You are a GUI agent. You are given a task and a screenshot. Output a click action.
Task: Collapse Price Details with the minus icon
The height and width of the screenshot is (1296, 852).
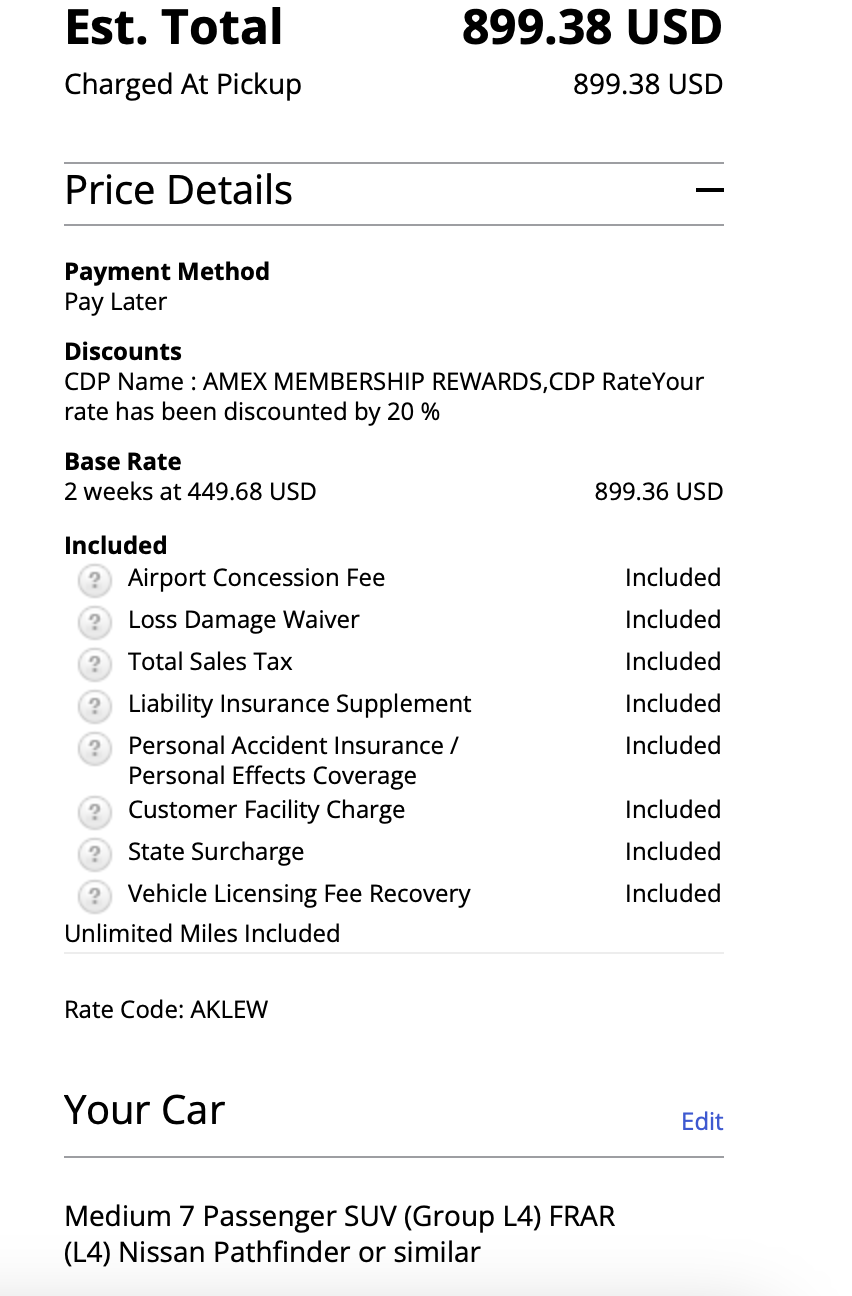point(709,190)
